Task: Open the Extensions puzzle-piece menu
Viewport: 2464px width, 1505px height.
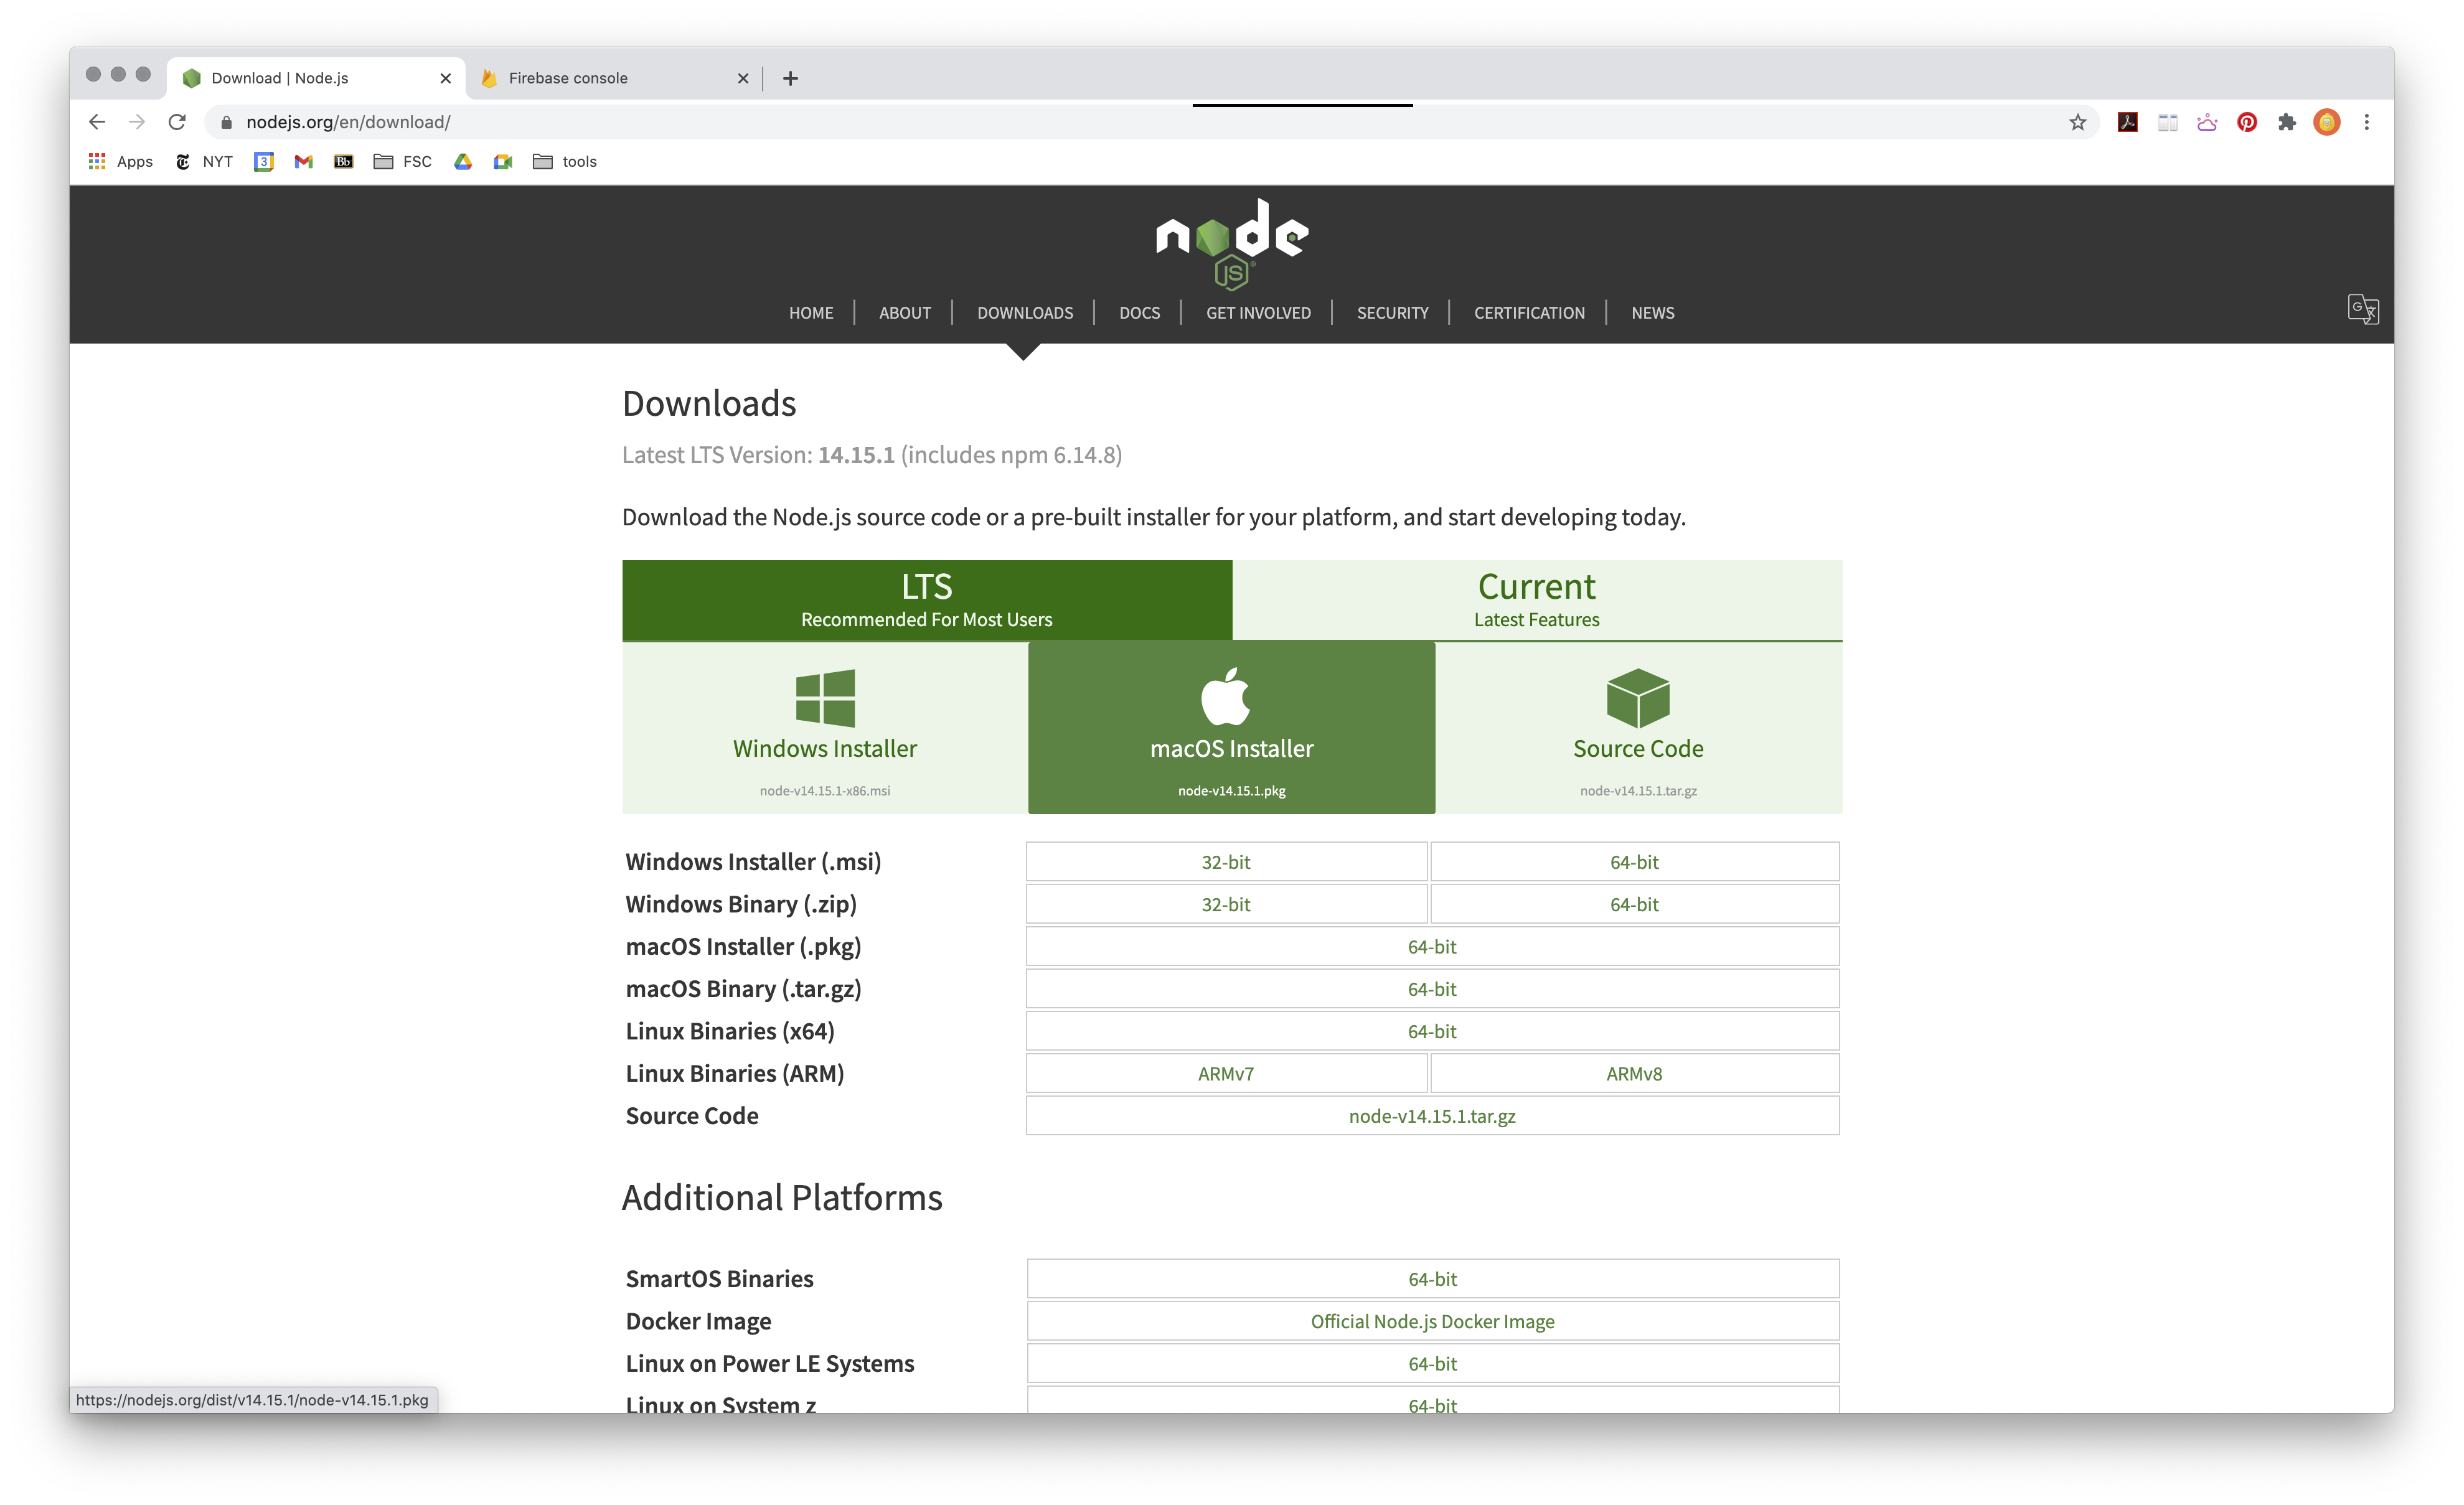Action: click(2287, 122)
